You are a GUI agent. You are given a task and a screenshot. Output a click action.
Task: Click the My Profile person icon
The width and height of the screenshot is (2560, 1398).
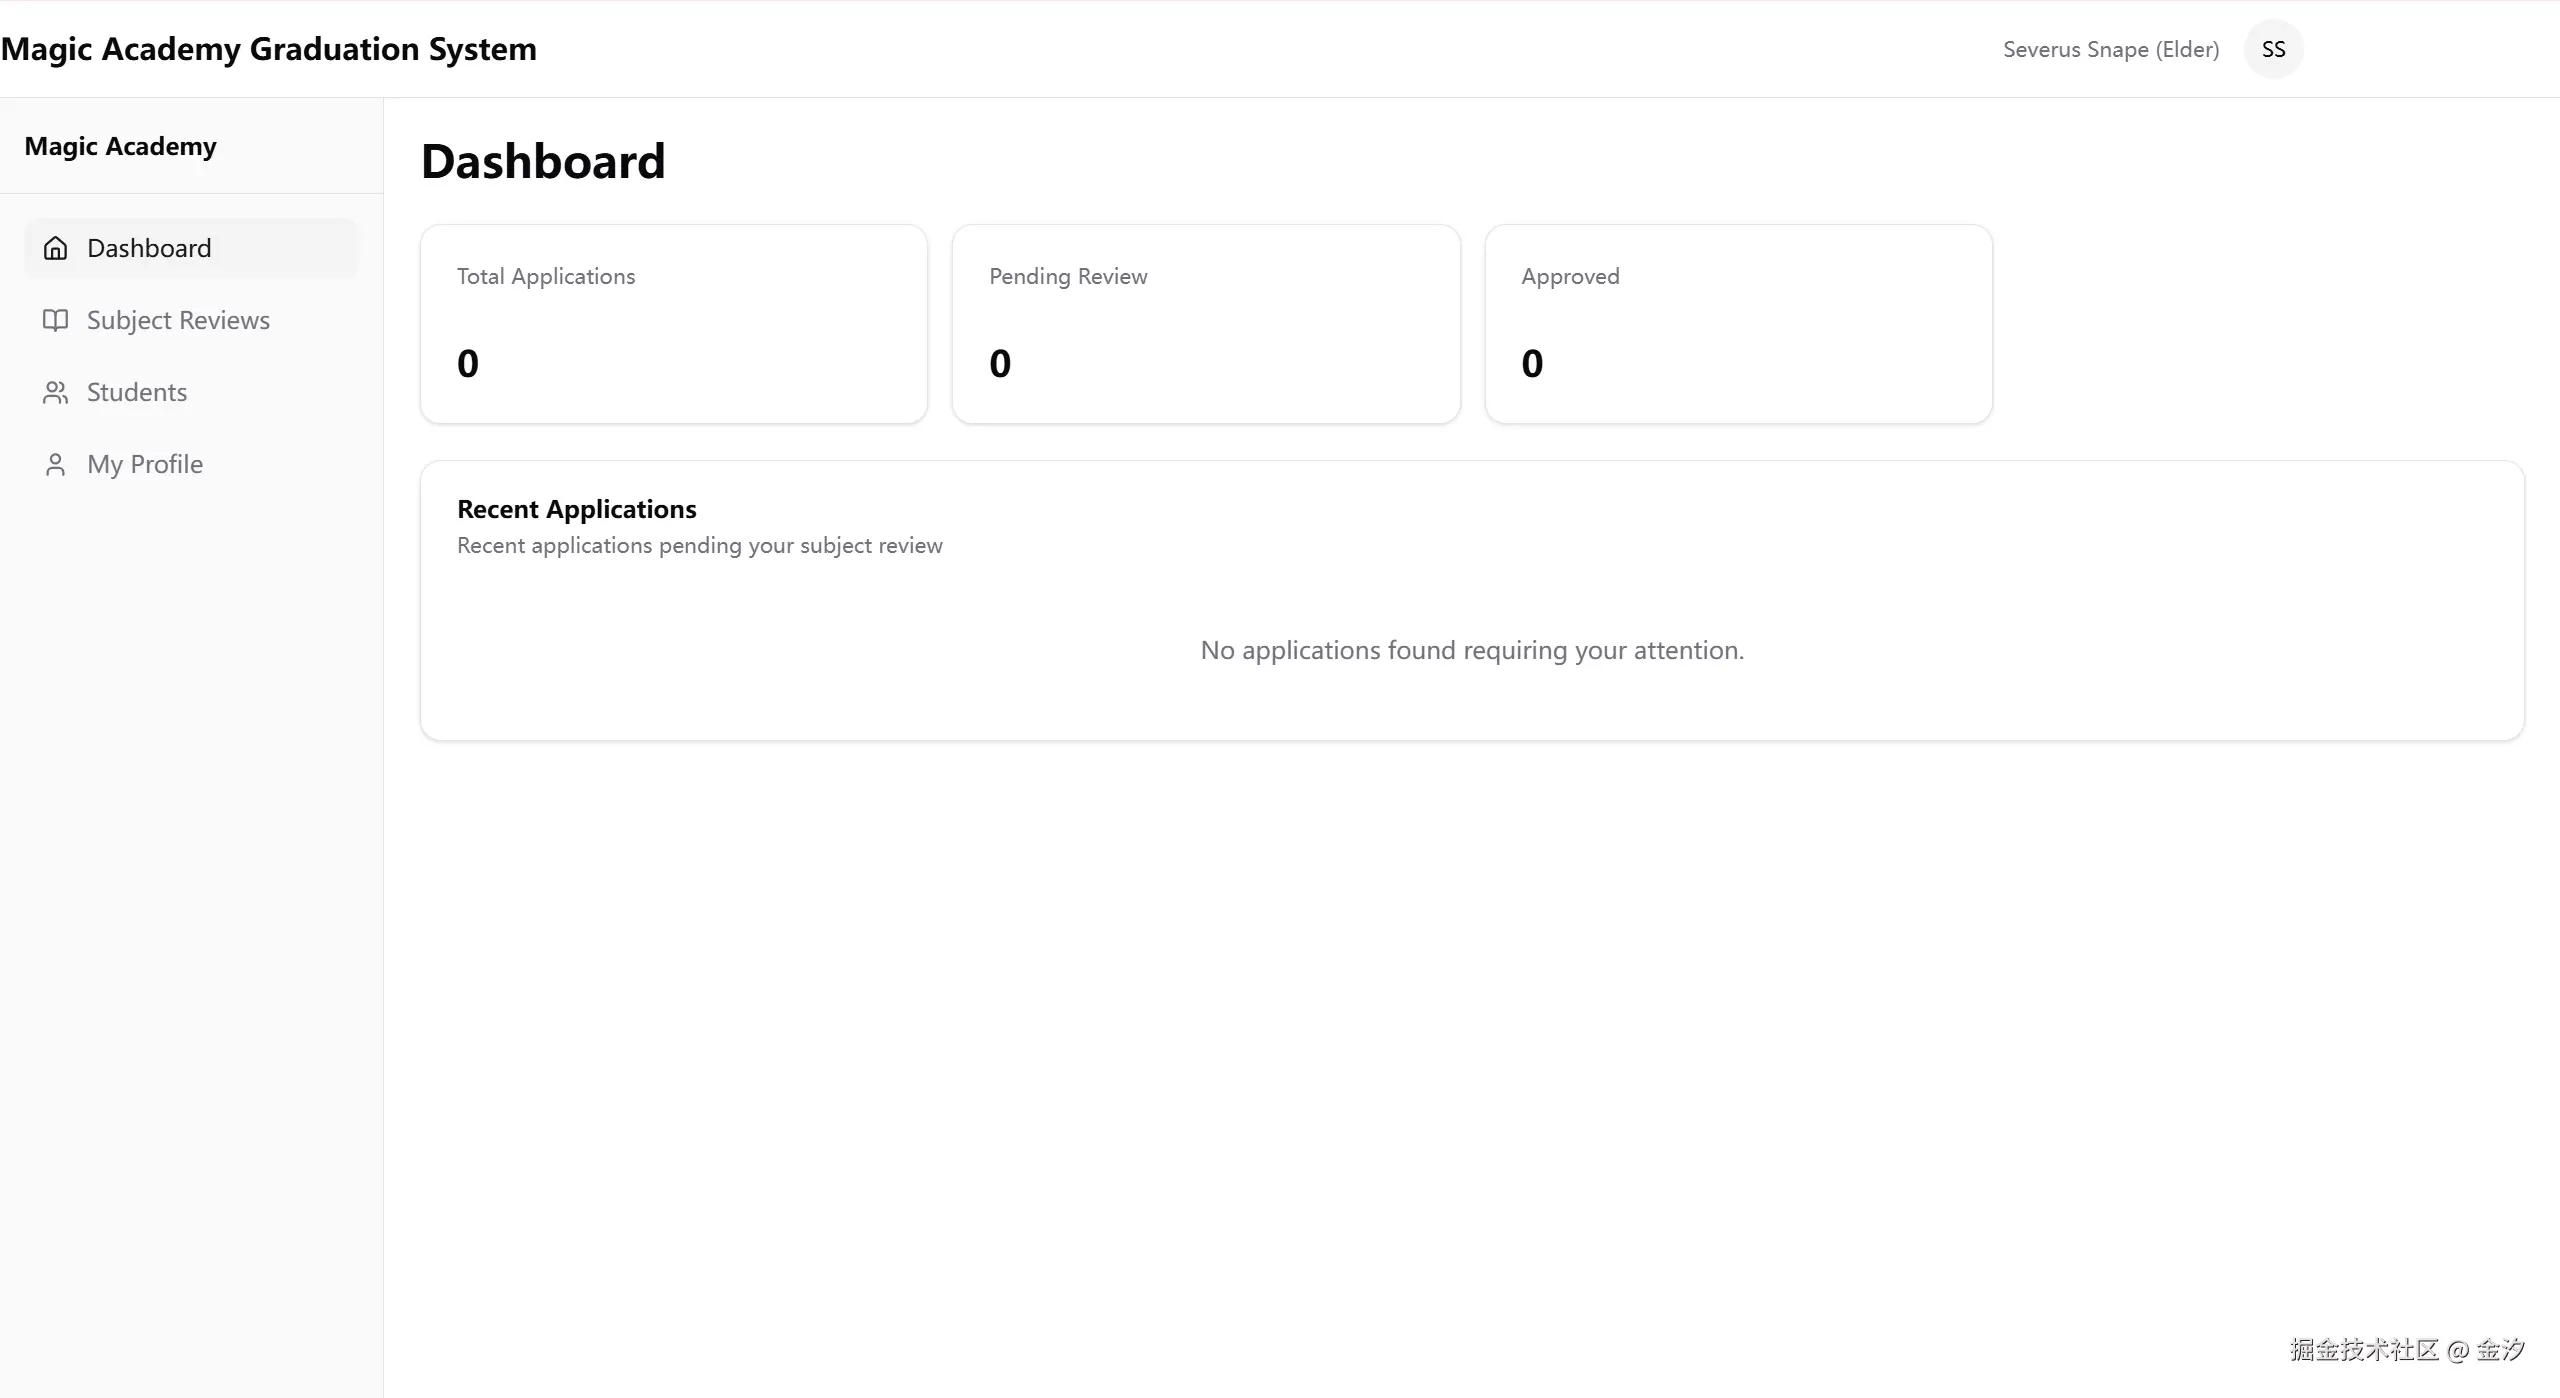click(56, 464)
